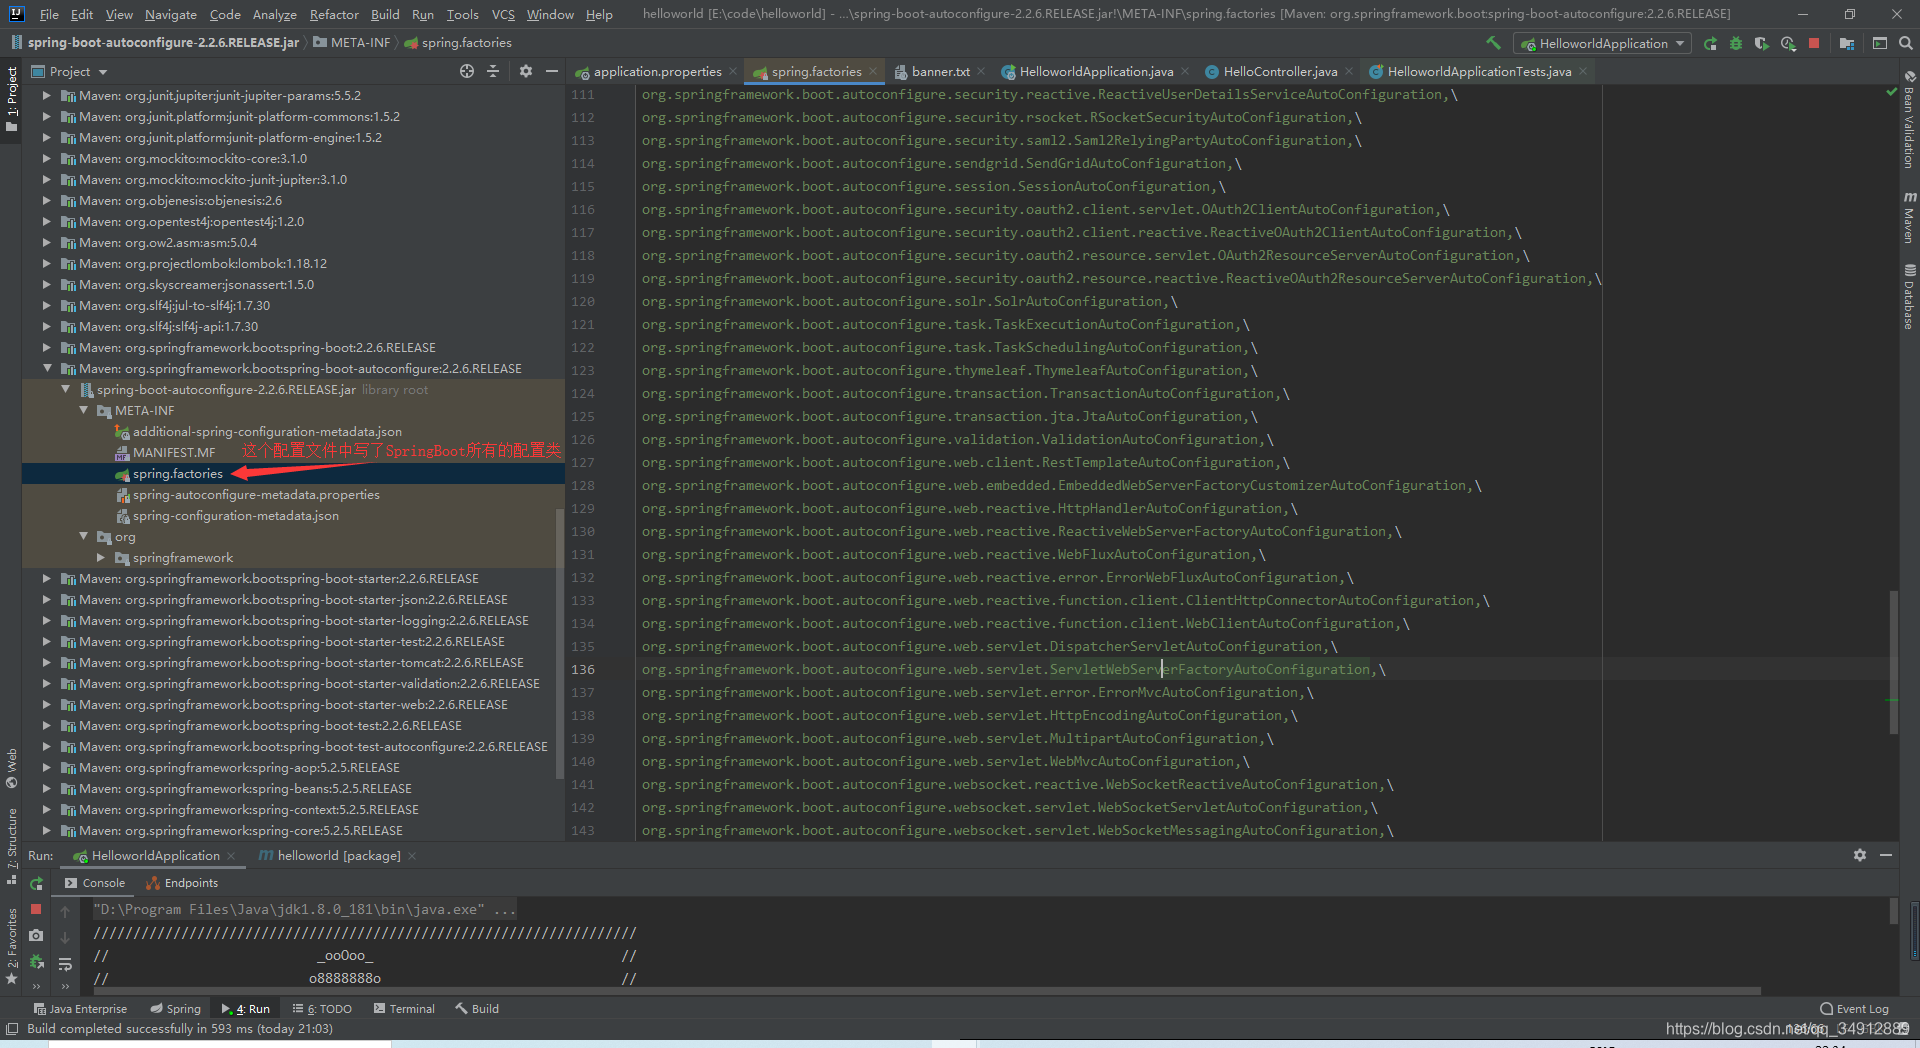Screen dimensions: 1920x1048
Task: Click the editor vertical scrollbar thumb
Action: (1893, 662)
